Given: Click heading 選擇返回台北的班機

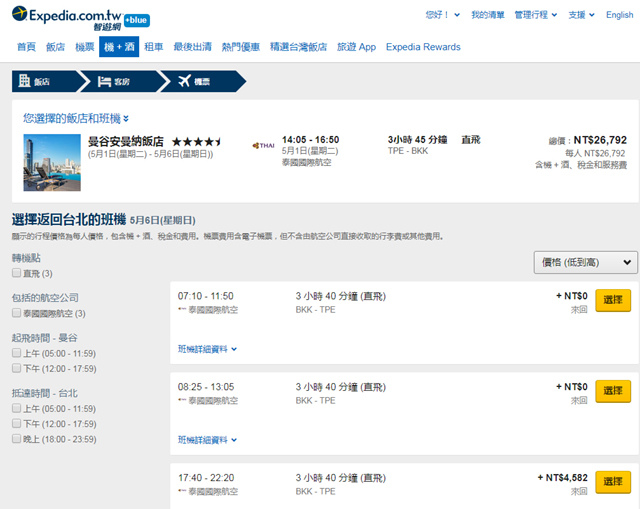Looking at the screenshot, I should point(69,220).
